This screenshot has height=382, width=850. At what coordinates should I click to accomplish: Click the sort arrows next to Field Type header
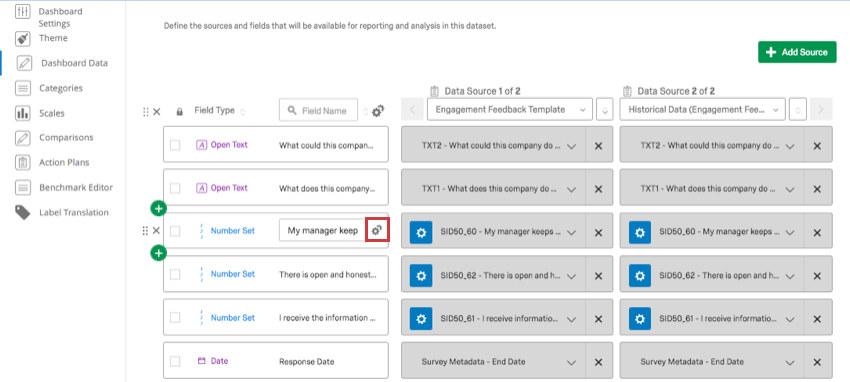click(x=243, y=112)
